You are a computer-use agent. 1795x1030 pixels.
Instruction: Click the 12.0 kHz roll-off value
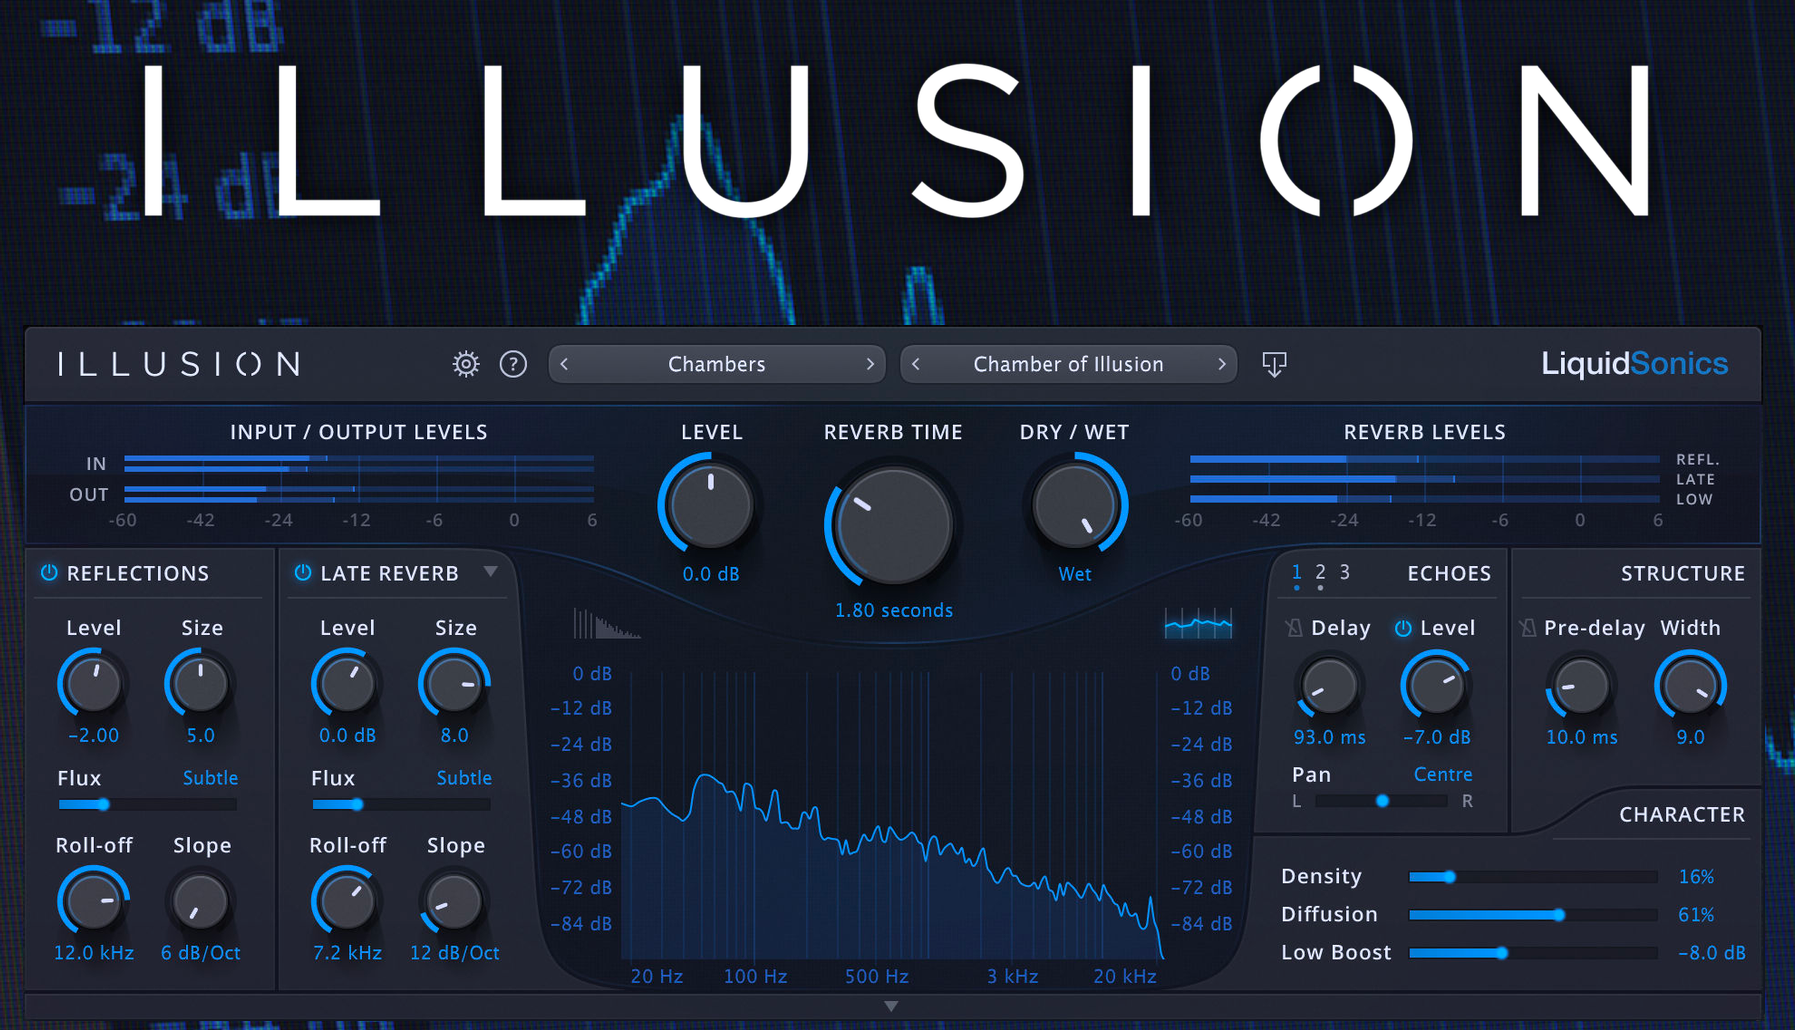click(93, 953)
